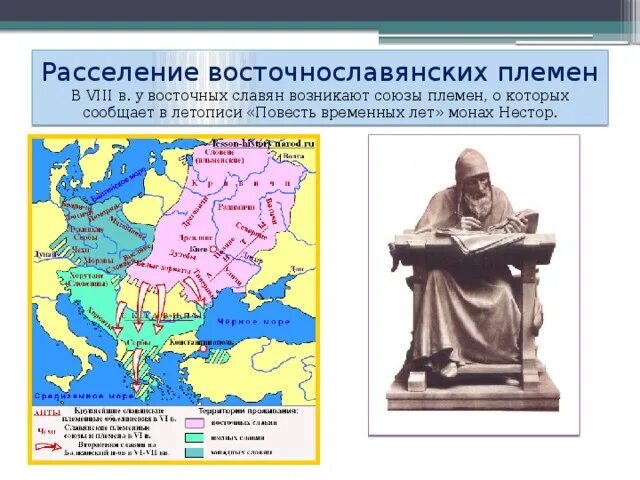Viewport: 640px width, 480px height.
Task: Click the "Чёрное море" label on map
Action: (x=253, y=322)
